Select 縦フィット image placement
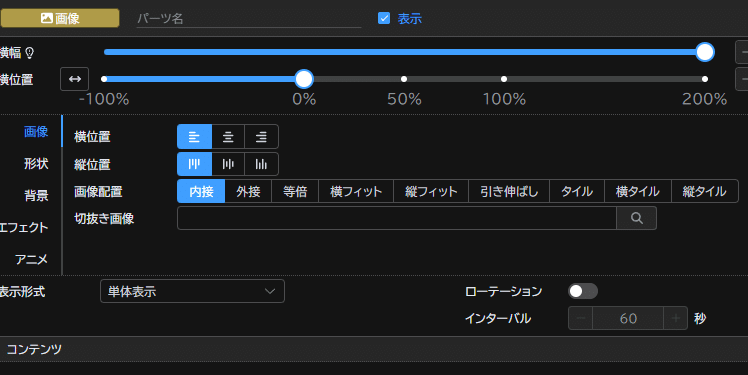Image resolution: width=748 pixels, height=375 pixels. (431, 191)
